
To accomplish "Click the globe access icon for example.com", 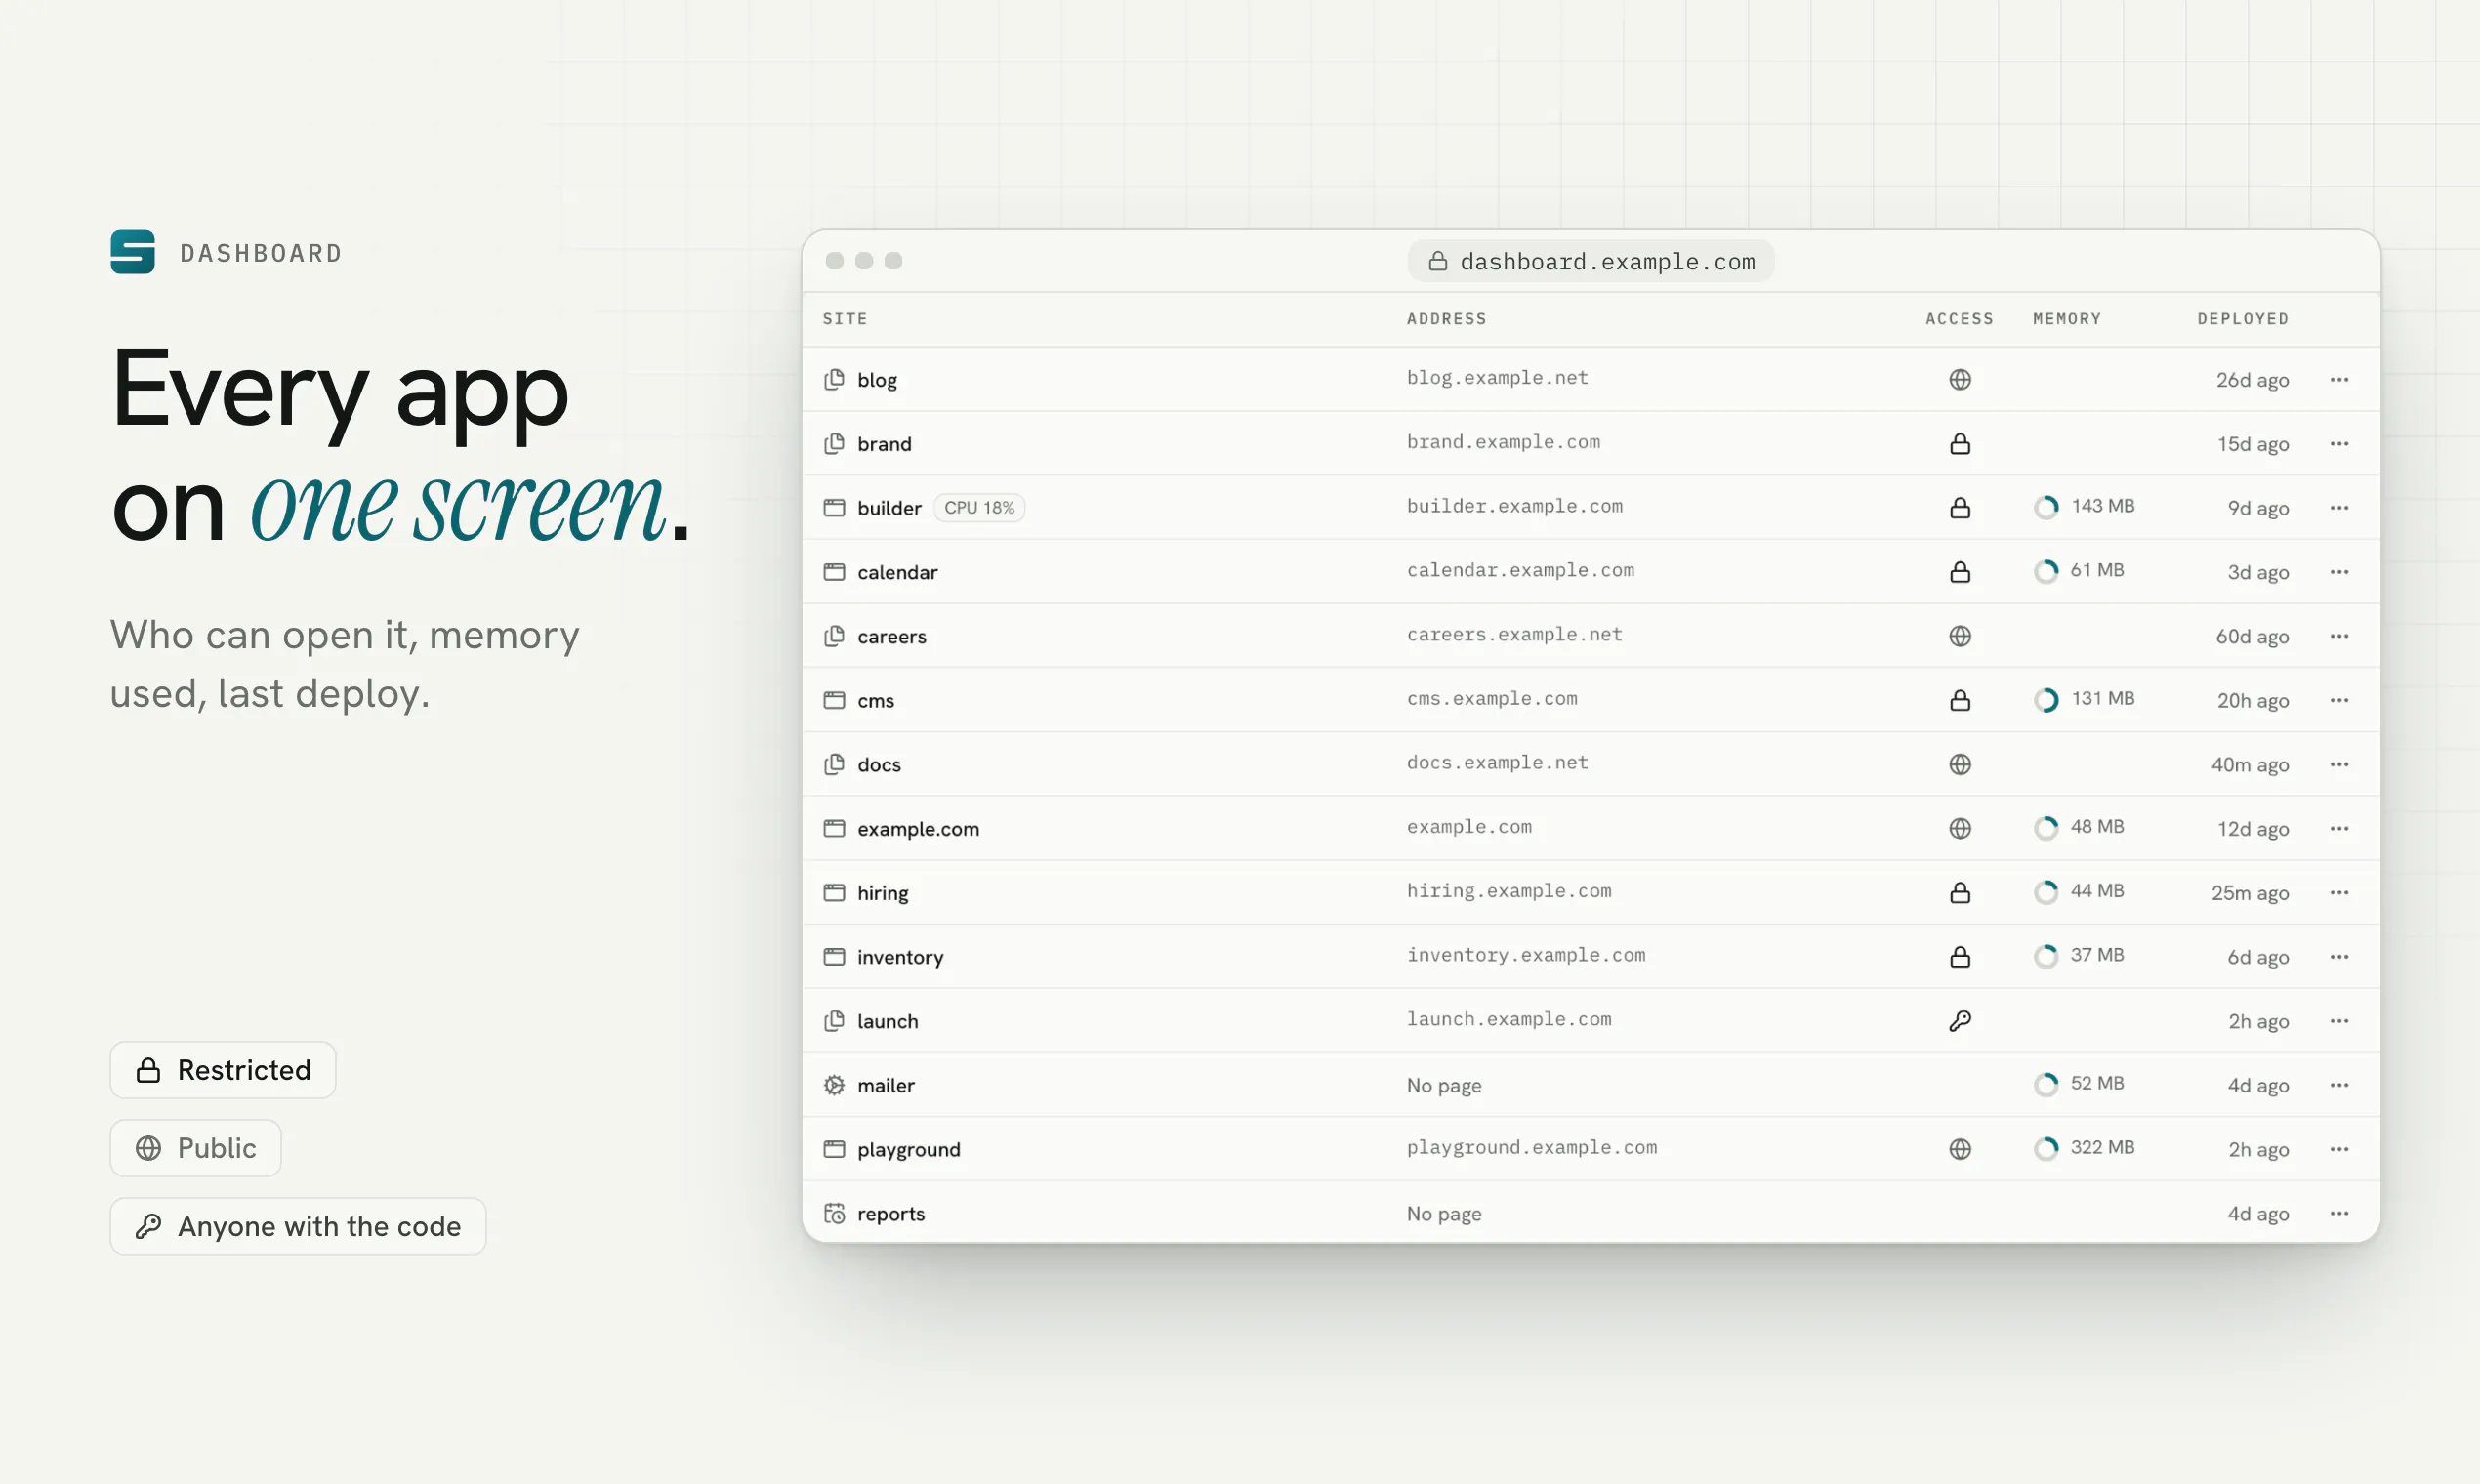I will tap(1960, 828).
